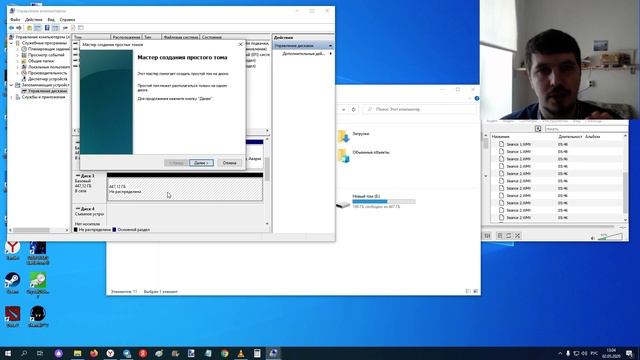Click the Диск 4 label block

[x=89, y=216]
